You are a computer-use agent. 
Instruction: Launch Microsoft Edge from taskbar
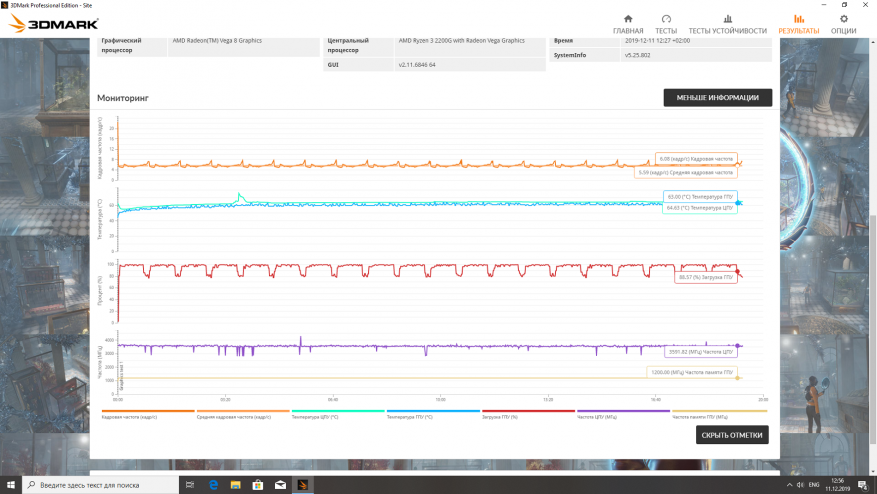[x=213, y=485]
